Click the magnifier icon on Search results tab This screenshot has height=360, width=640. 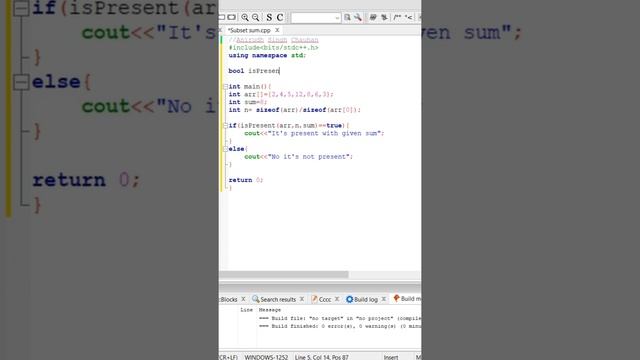point(256,299)
